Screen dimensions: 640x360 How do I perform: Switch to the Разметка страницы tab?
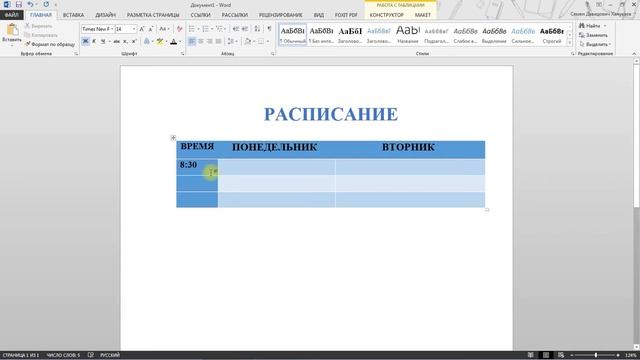[153, 15]
